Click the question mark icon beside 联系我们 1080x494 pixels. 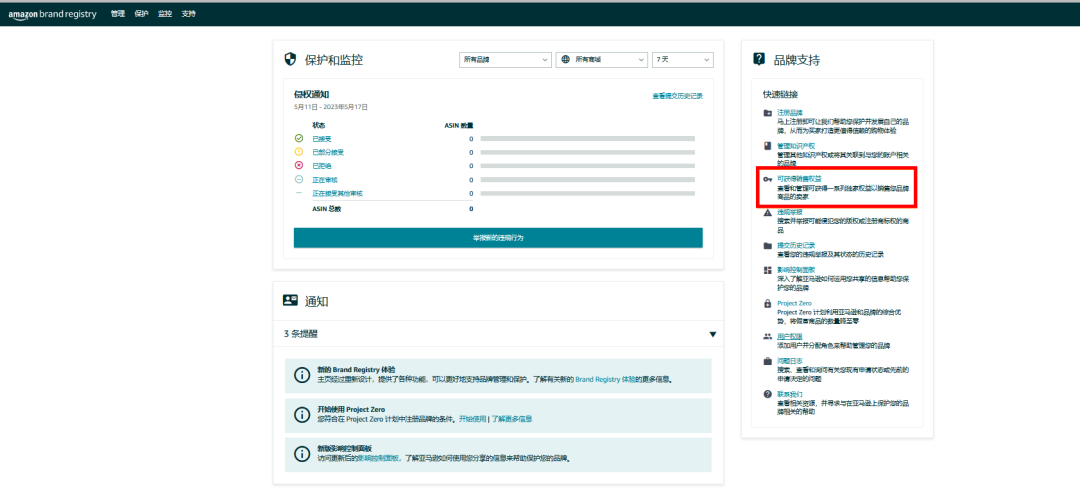point(767,394)
